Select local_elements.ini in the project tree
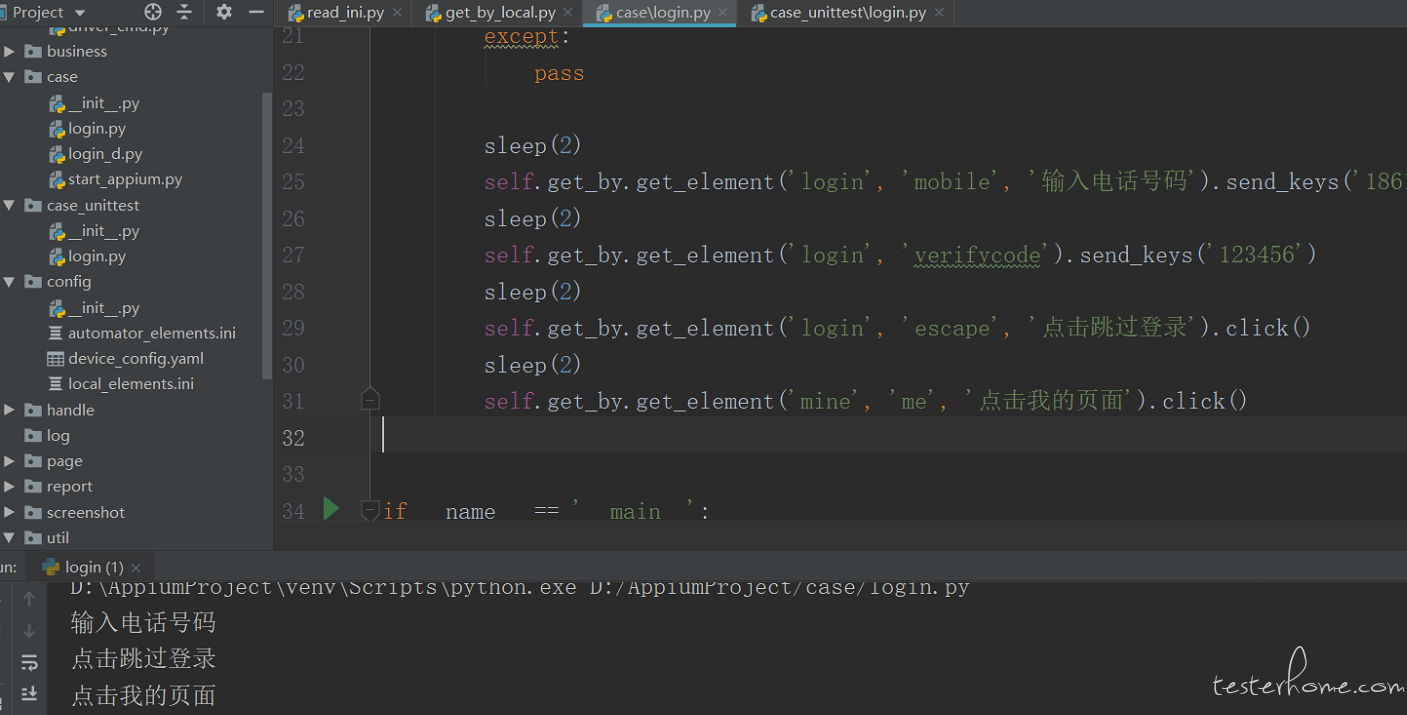 pyautogui.click(x=131, y=384)
